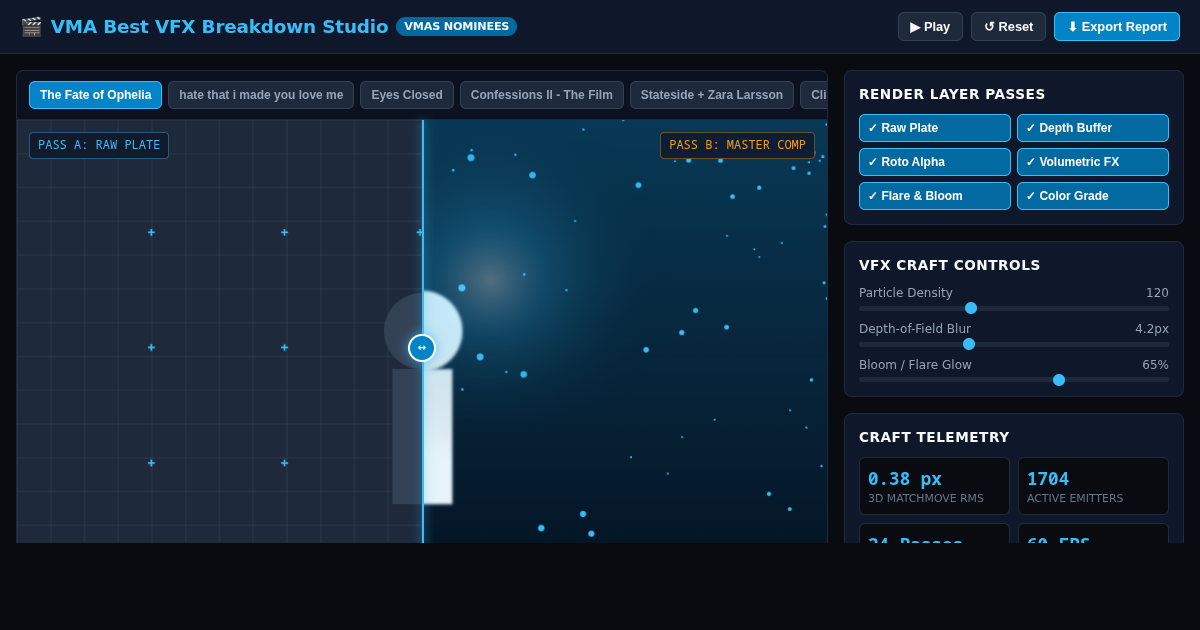This screenshot has width=1200, height=630.
Task: Toggle the Raw Plate render pass
Action: [935, 128]
